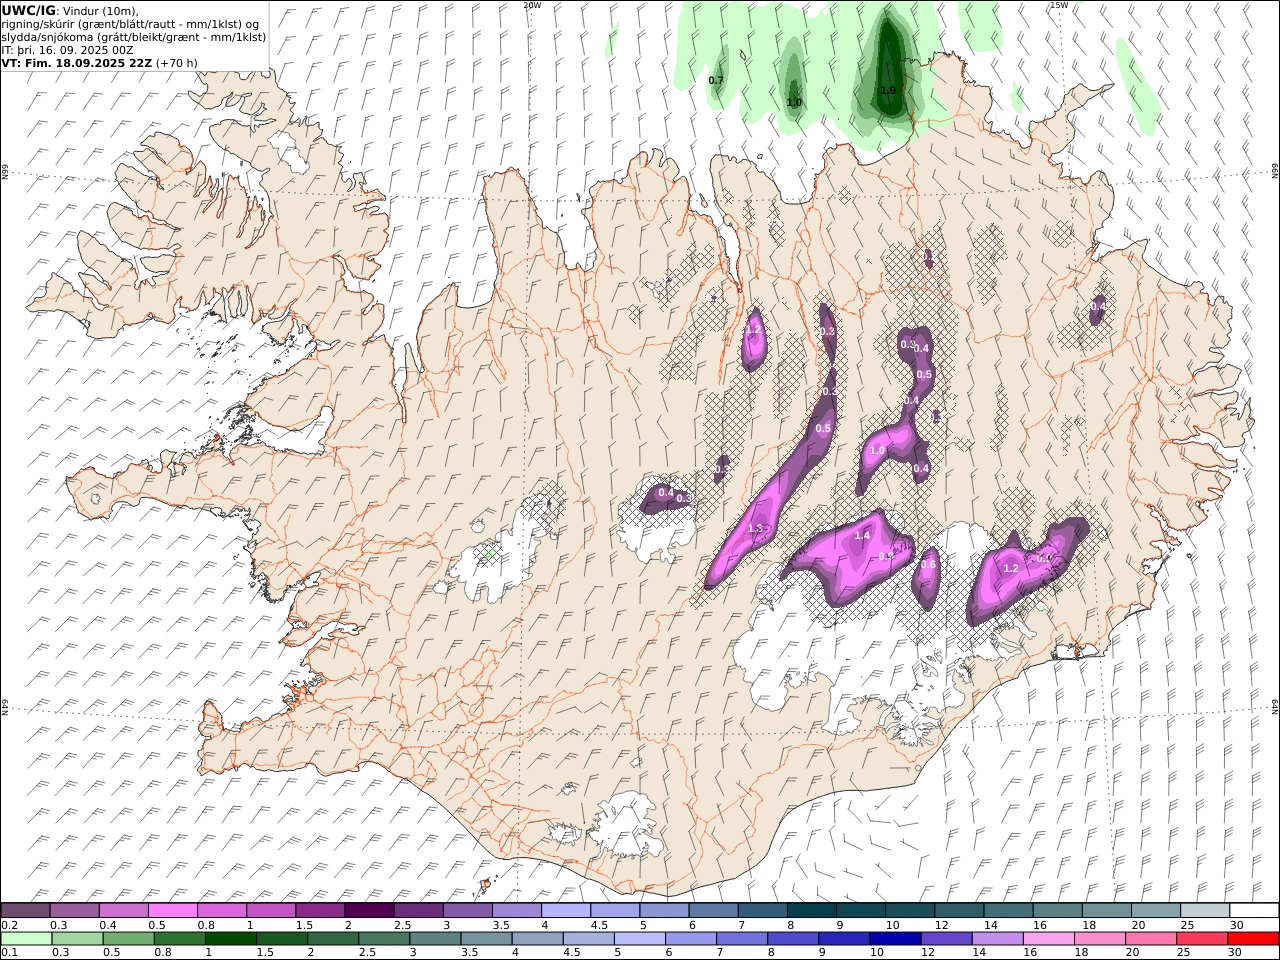Screen dimensions: 1280x960
Task: Click the 66N latitude label on the left edge
Action: click(5, 172)
